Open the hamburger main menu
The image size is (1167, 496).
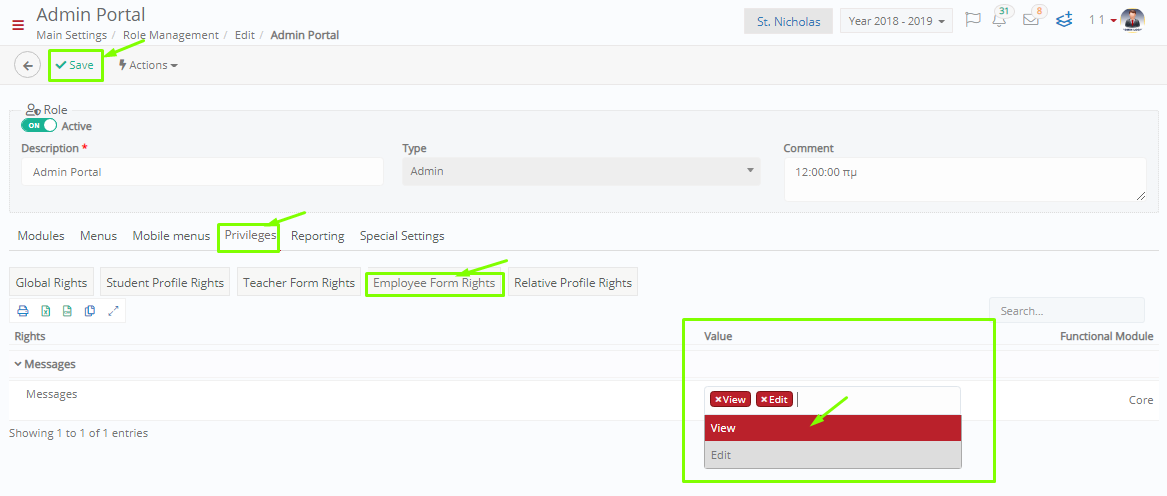point(19,25)
